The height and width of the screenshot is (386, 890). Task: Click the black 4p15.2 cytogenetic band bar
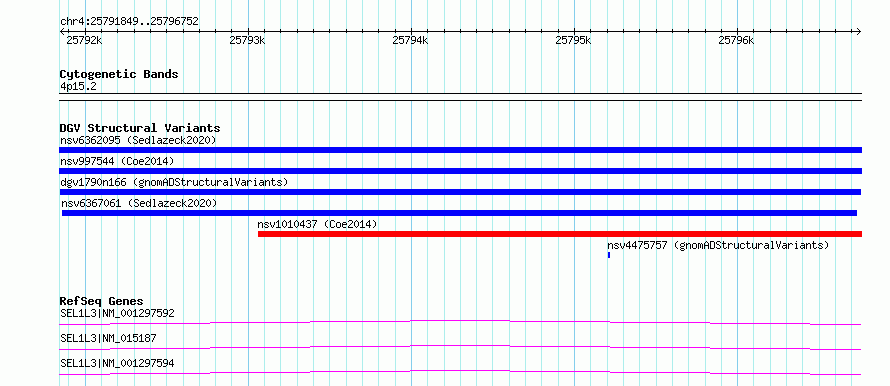click(460, 97)
